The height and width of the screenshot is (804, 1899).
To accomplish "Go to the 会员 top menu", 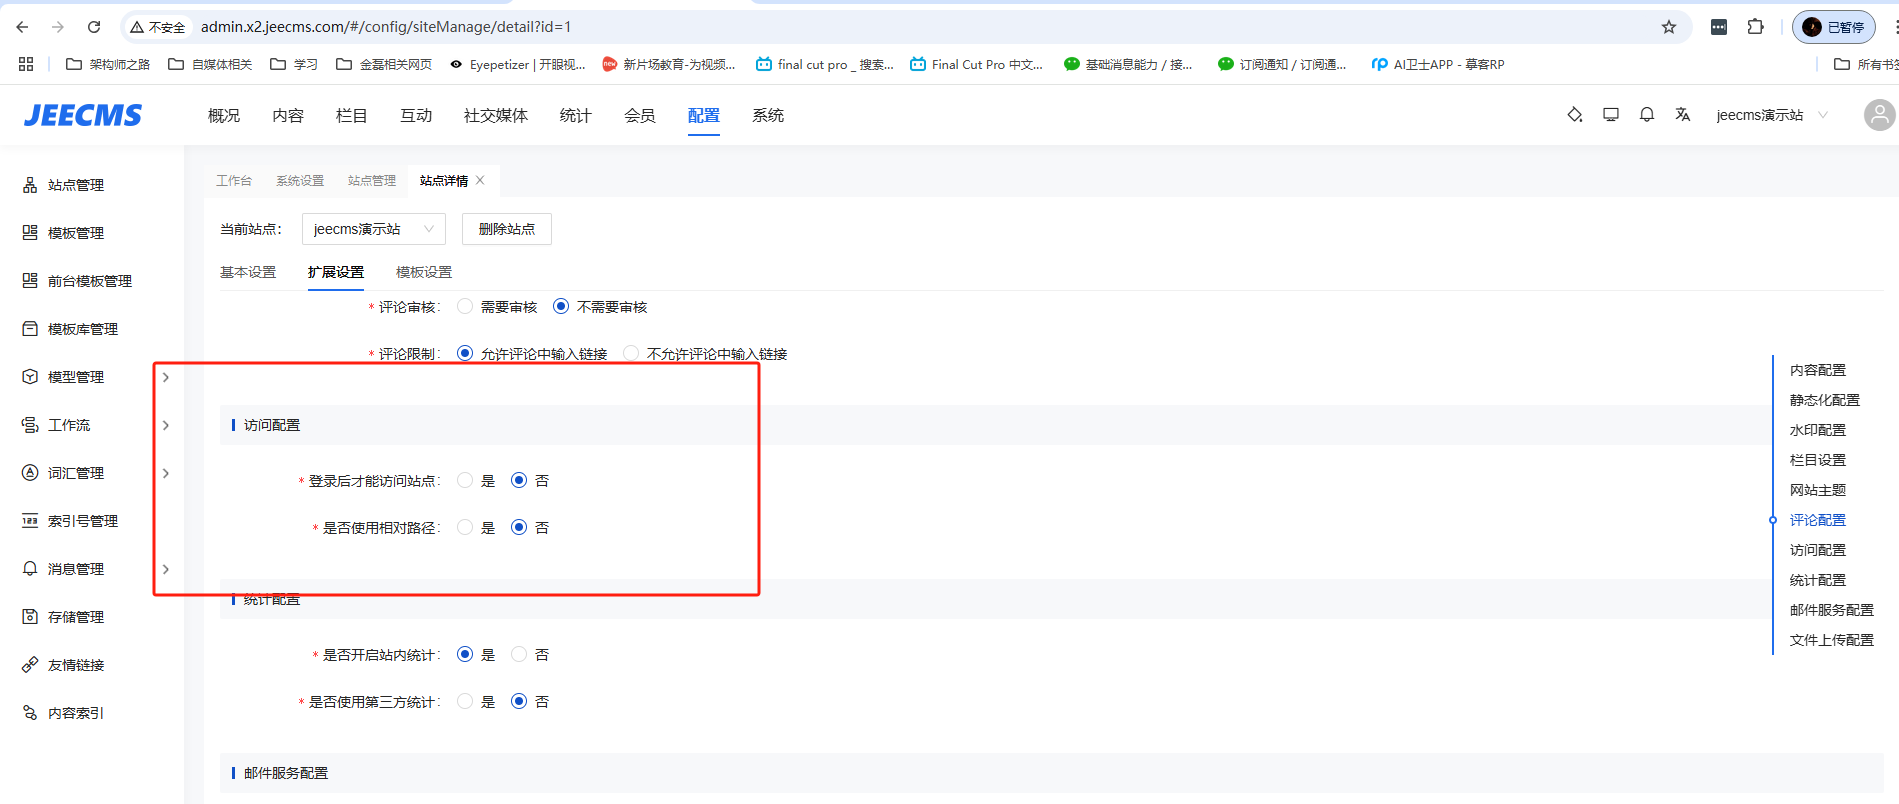I will point(640,115).
